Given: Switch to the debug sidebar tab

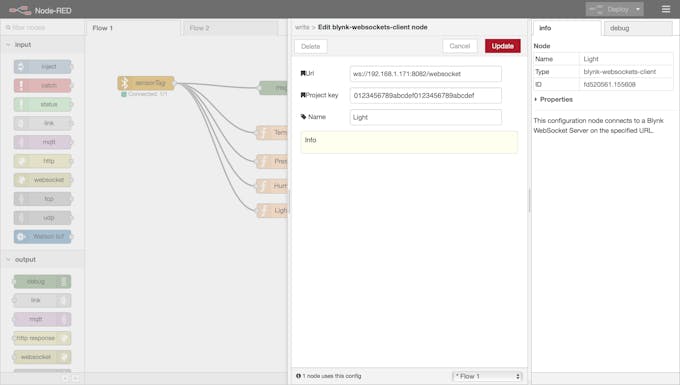Looking at the screenshot, I should (638, 28).
